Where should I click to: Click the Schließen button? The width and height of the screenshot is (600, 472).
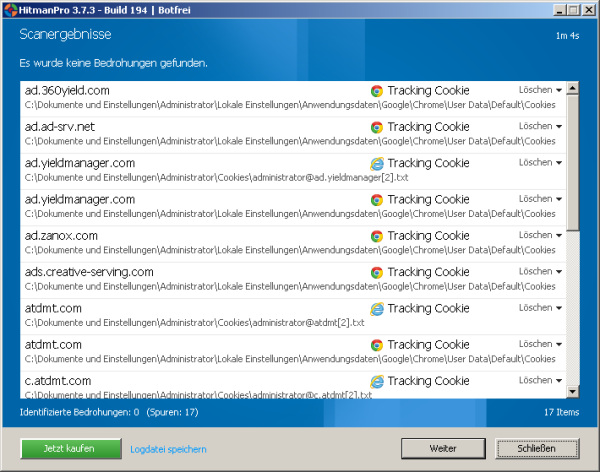pyautogui.click(x=537, y=449)
